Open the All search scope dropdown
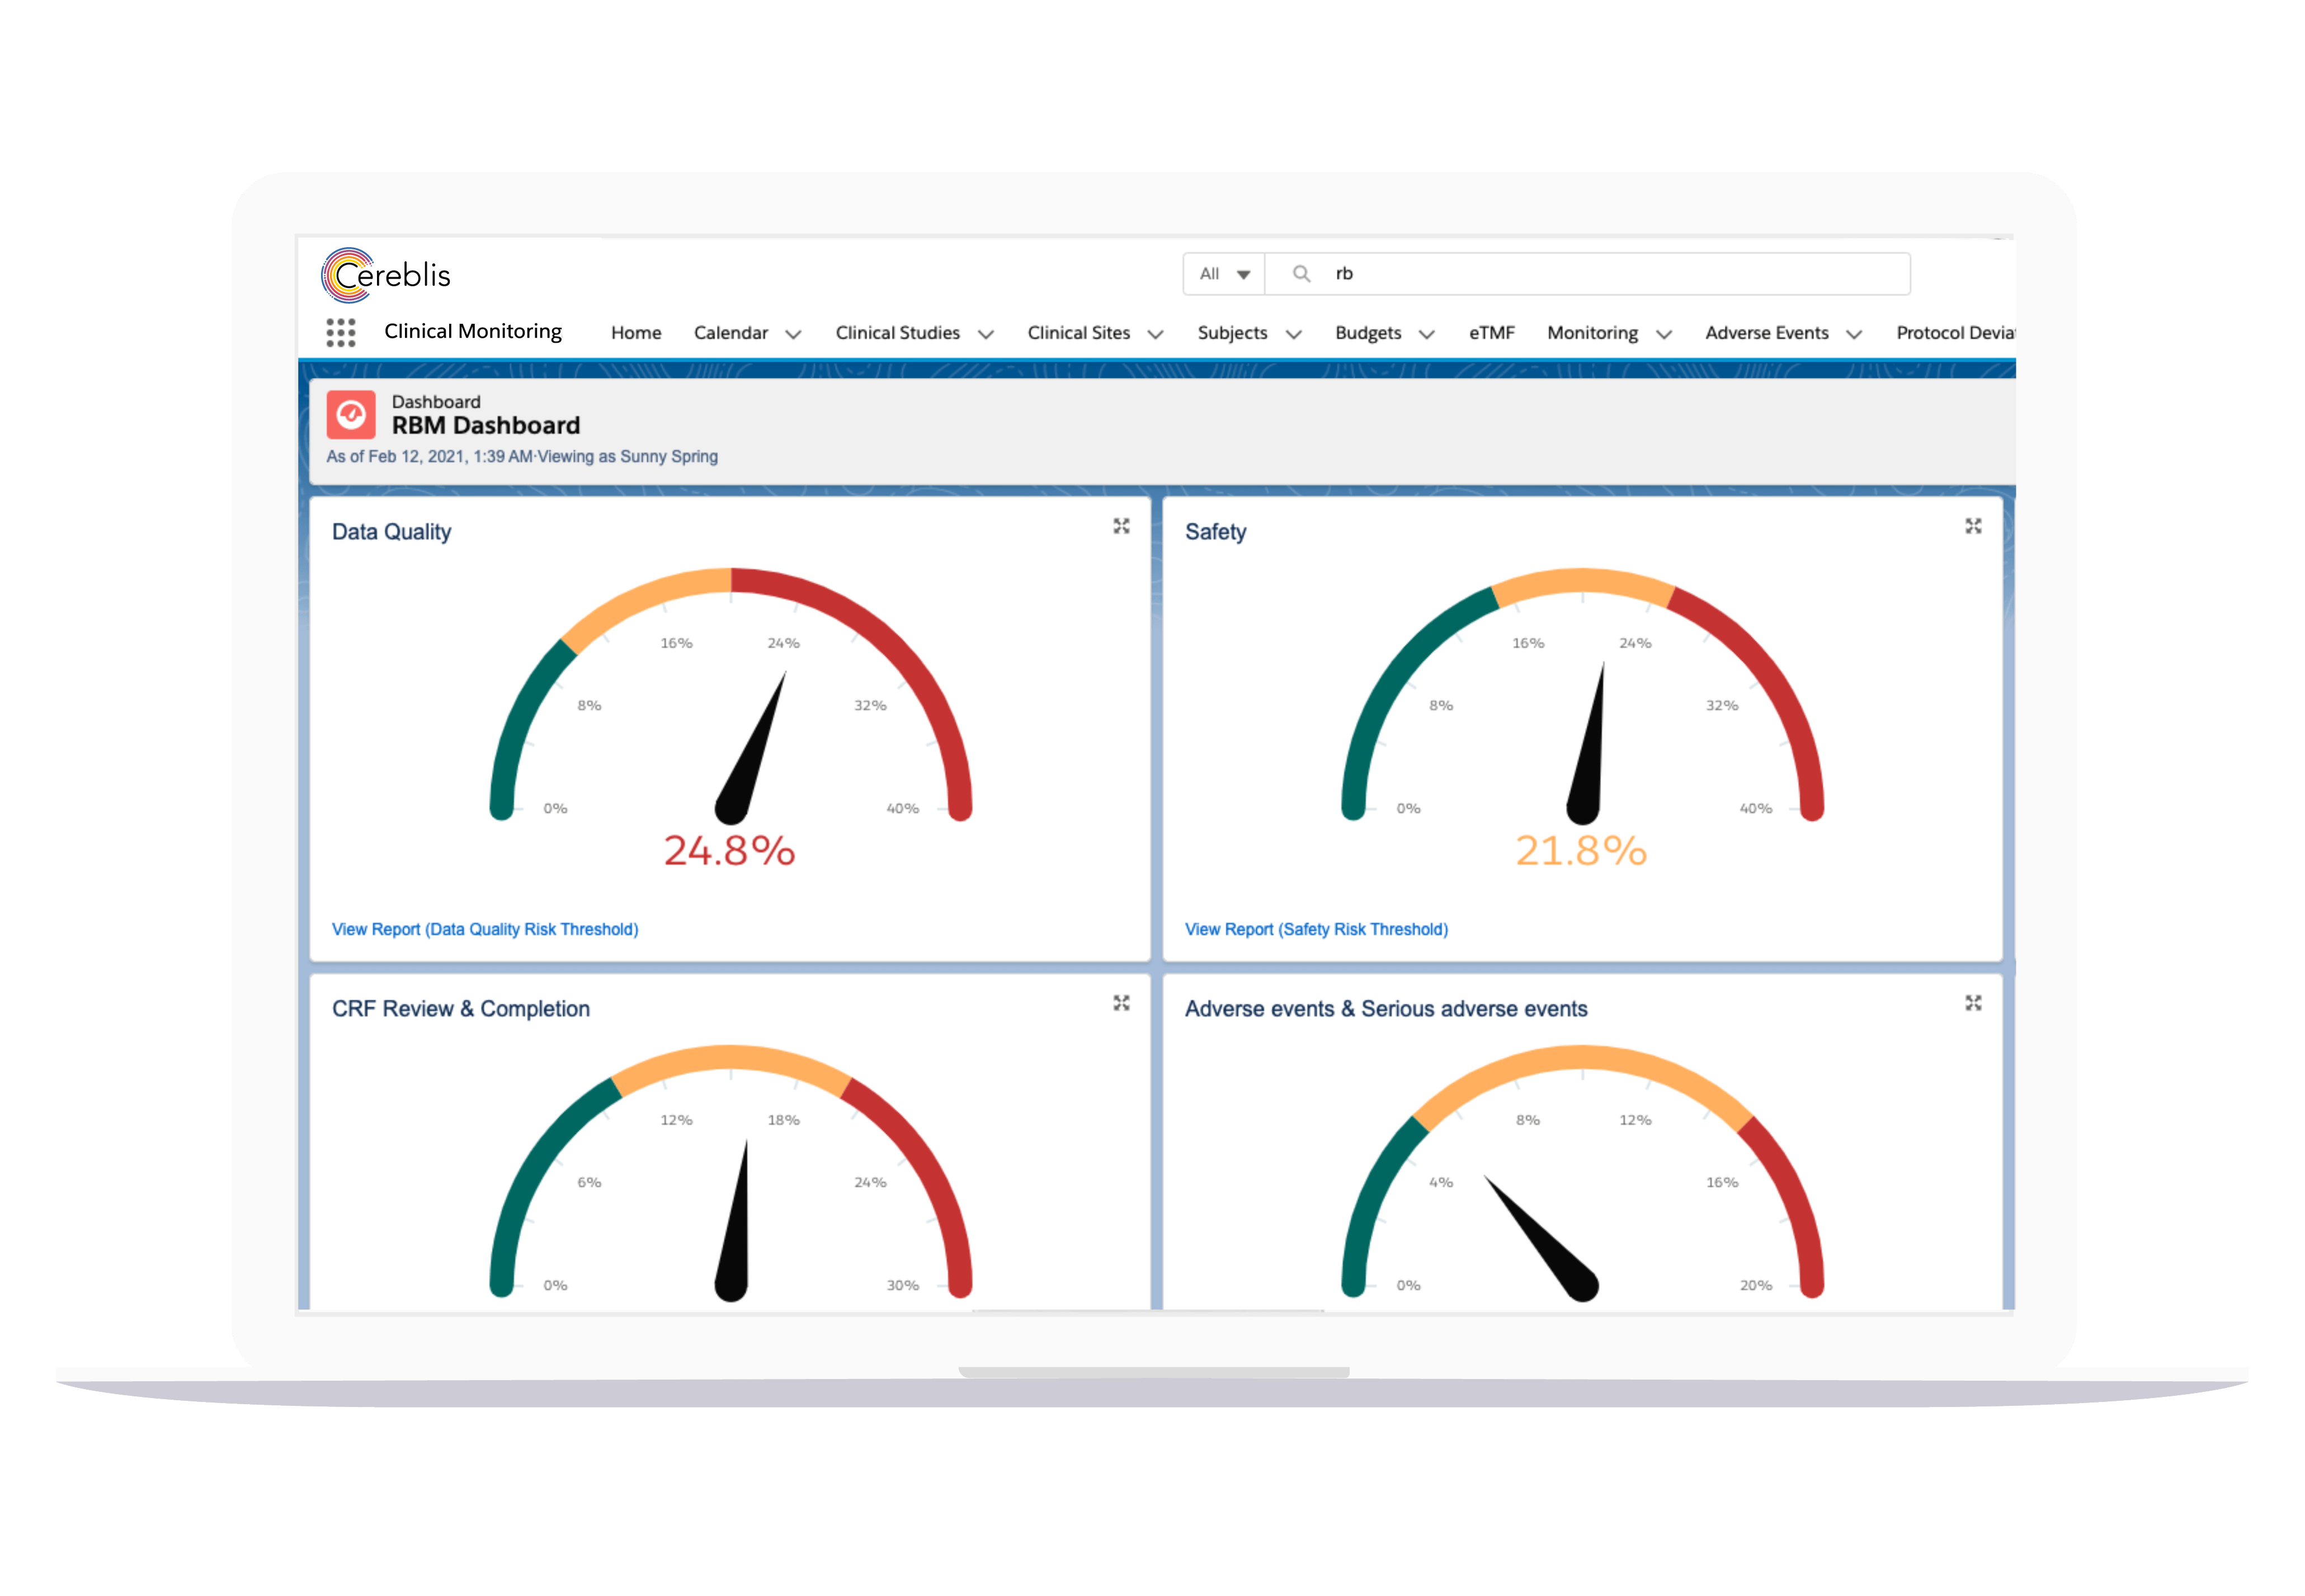Screen dimensions: 2305x1596 click(x=1224, y=273)
